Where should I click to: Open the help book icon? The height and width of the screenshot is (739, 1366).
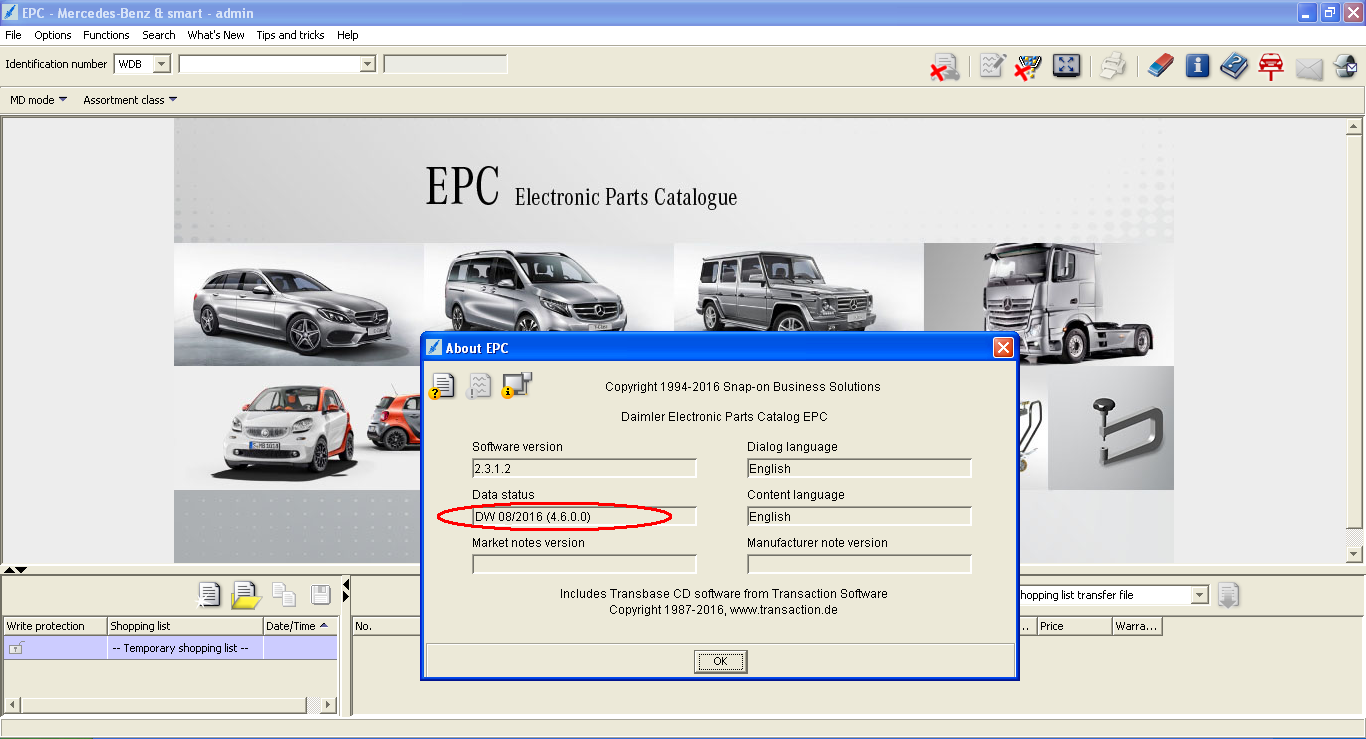1234,67
